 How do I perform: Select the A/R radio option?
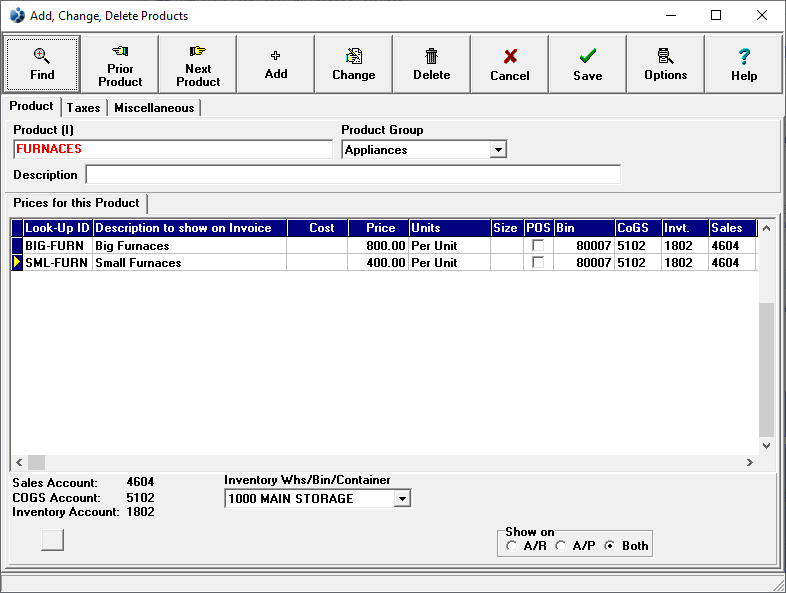pyautogui.click(x=513, y=546)
